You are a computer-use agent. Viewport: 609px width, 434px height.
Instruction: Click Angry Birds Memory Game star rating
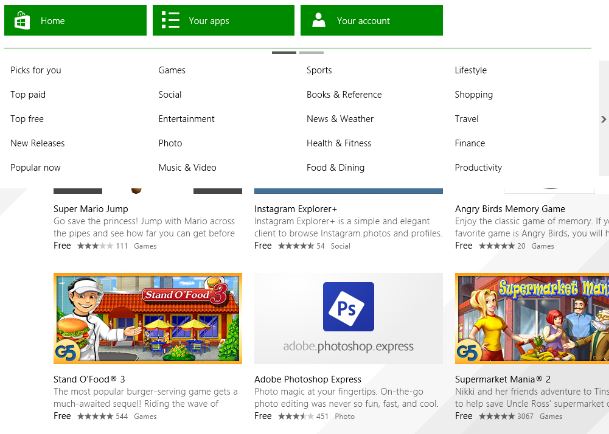[497, 246]
